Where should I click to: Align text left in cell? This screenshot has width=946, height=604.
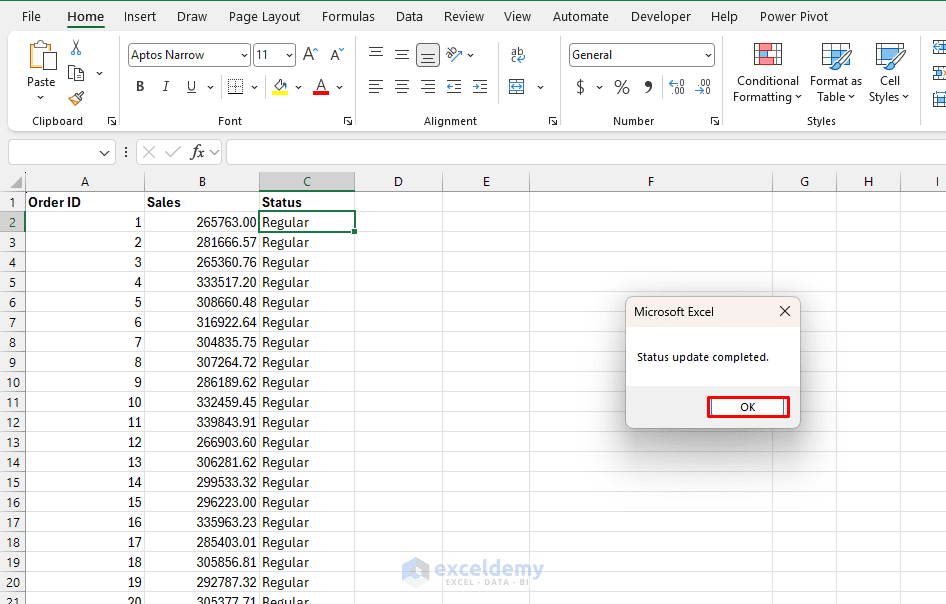(x=376, y=87)
